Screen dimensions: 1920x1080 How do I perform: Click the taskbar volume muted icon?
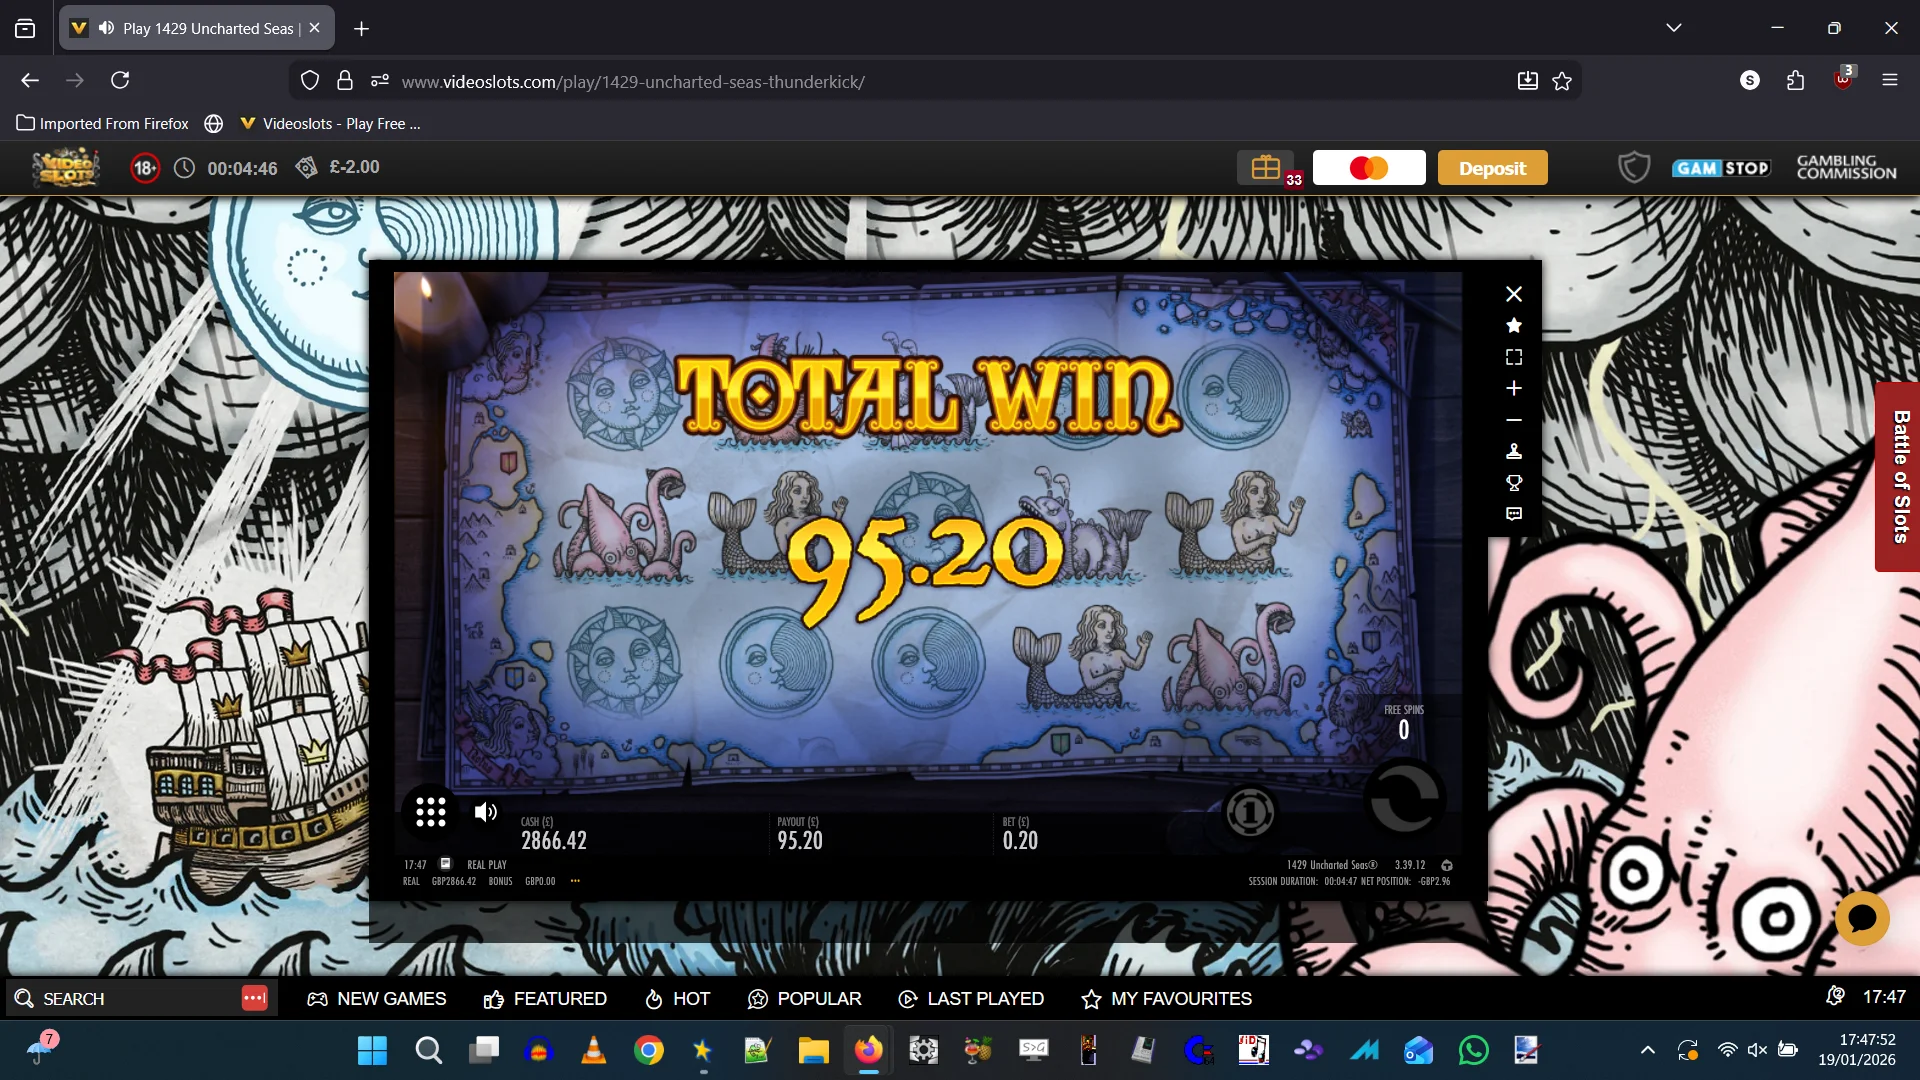coord(1757,1050)
